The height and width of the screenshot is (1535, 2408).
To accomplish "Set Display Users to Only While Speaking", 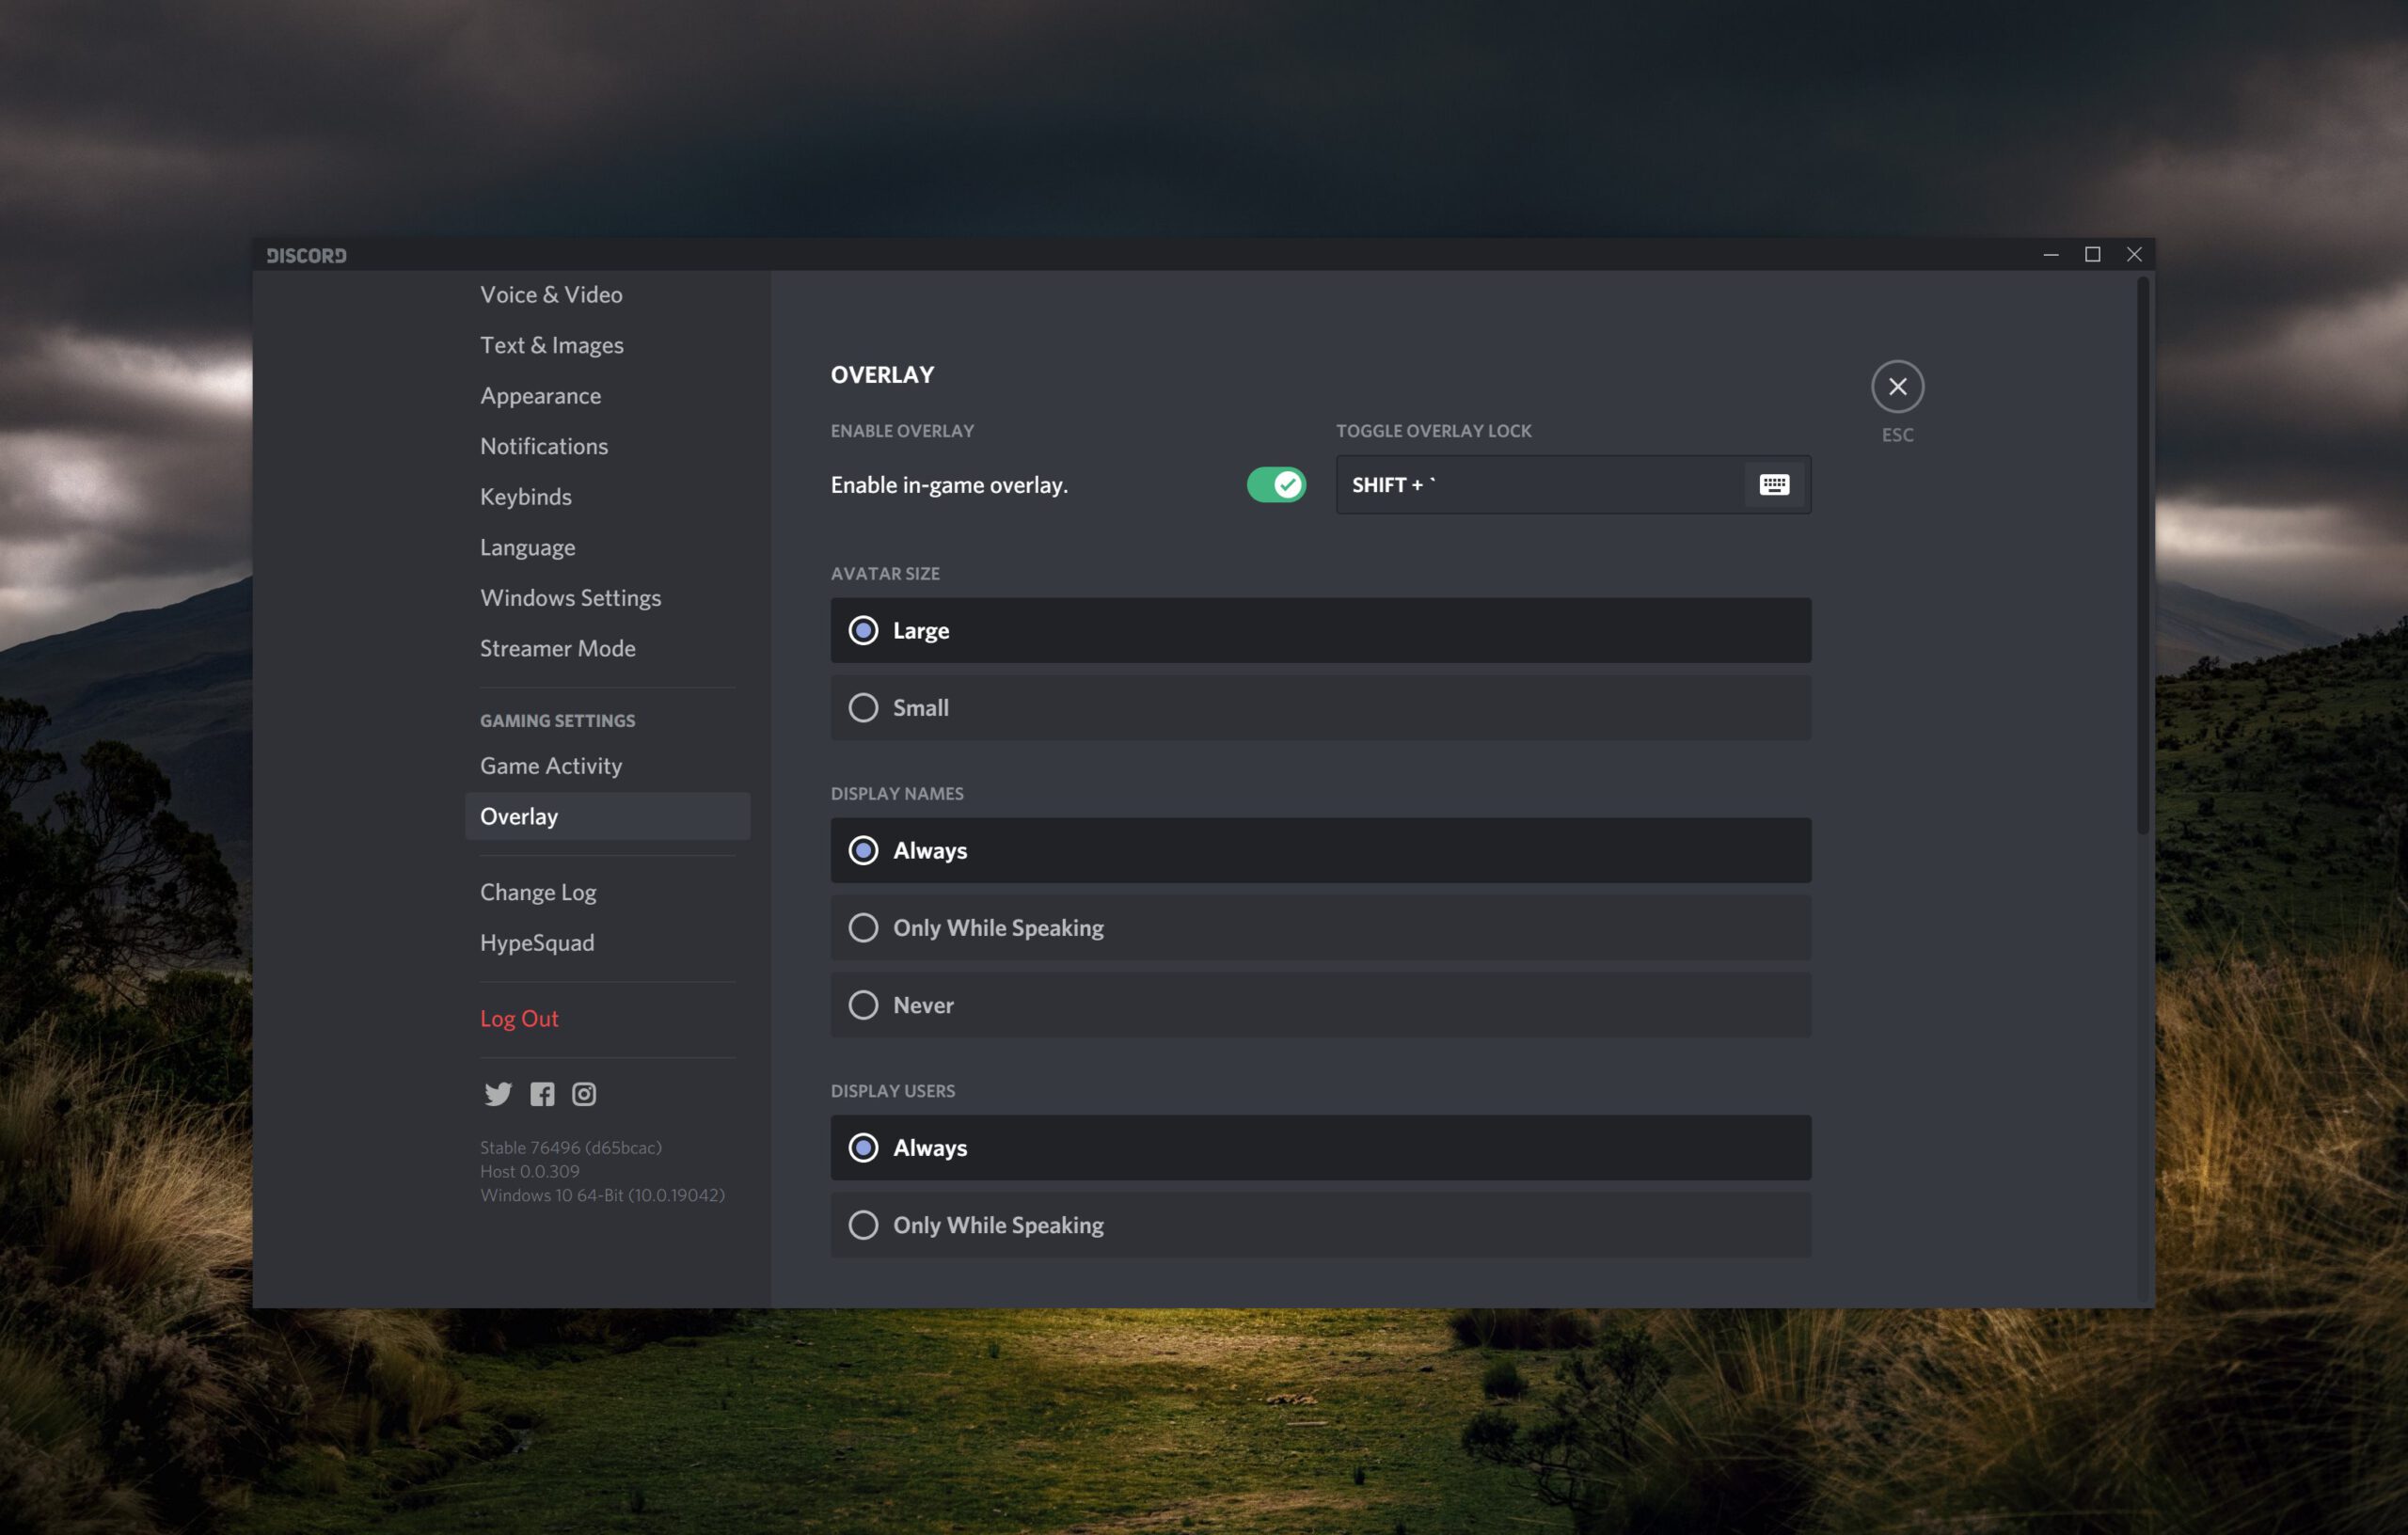I will coord(1320,1225).
